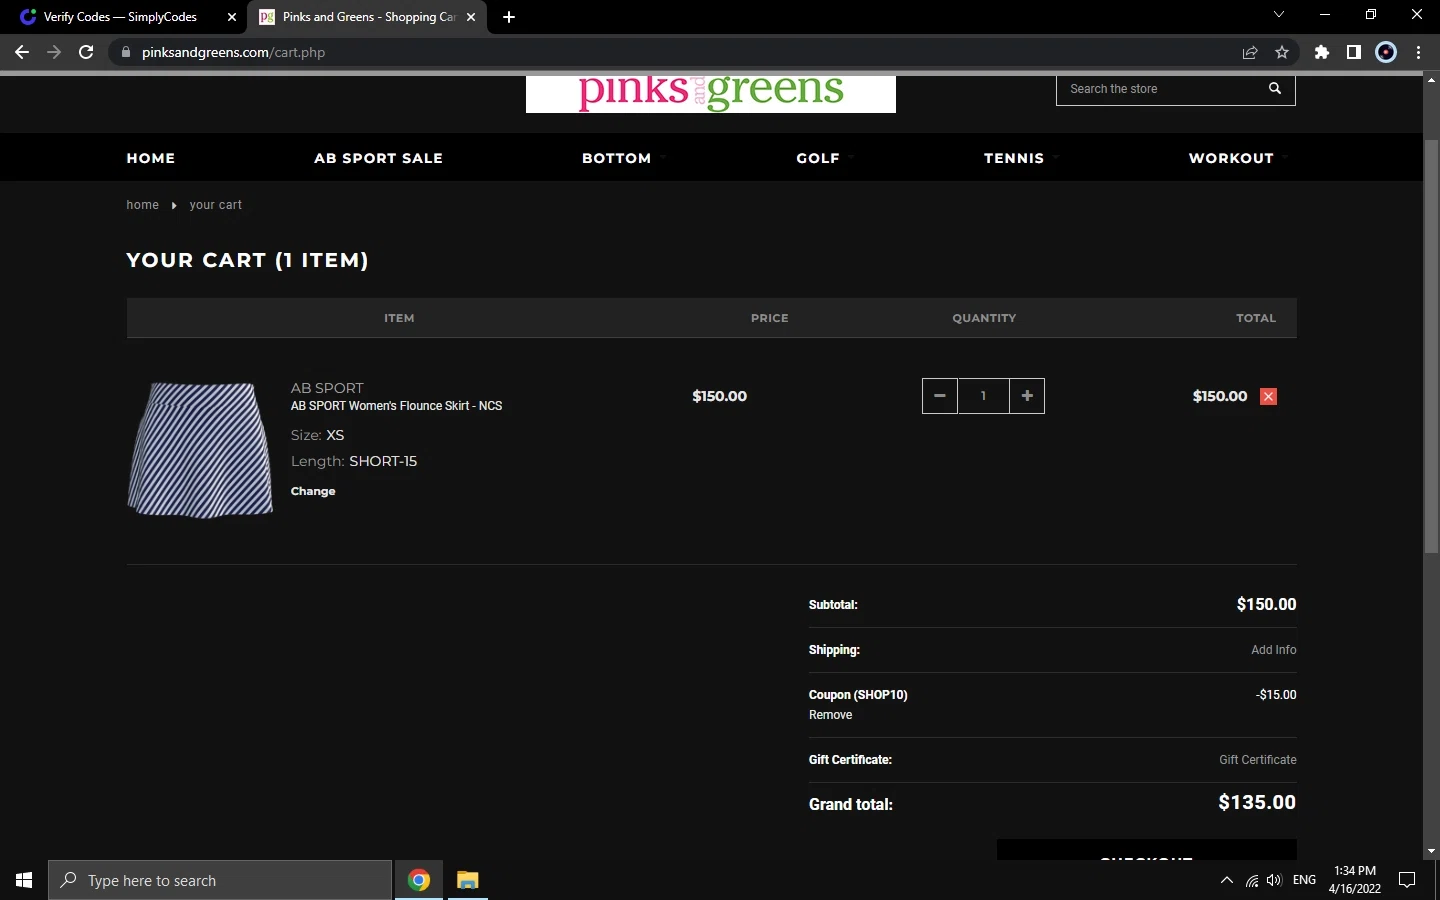
Task: Remove the SHOP10 coupon
Action: pos(830,715)
